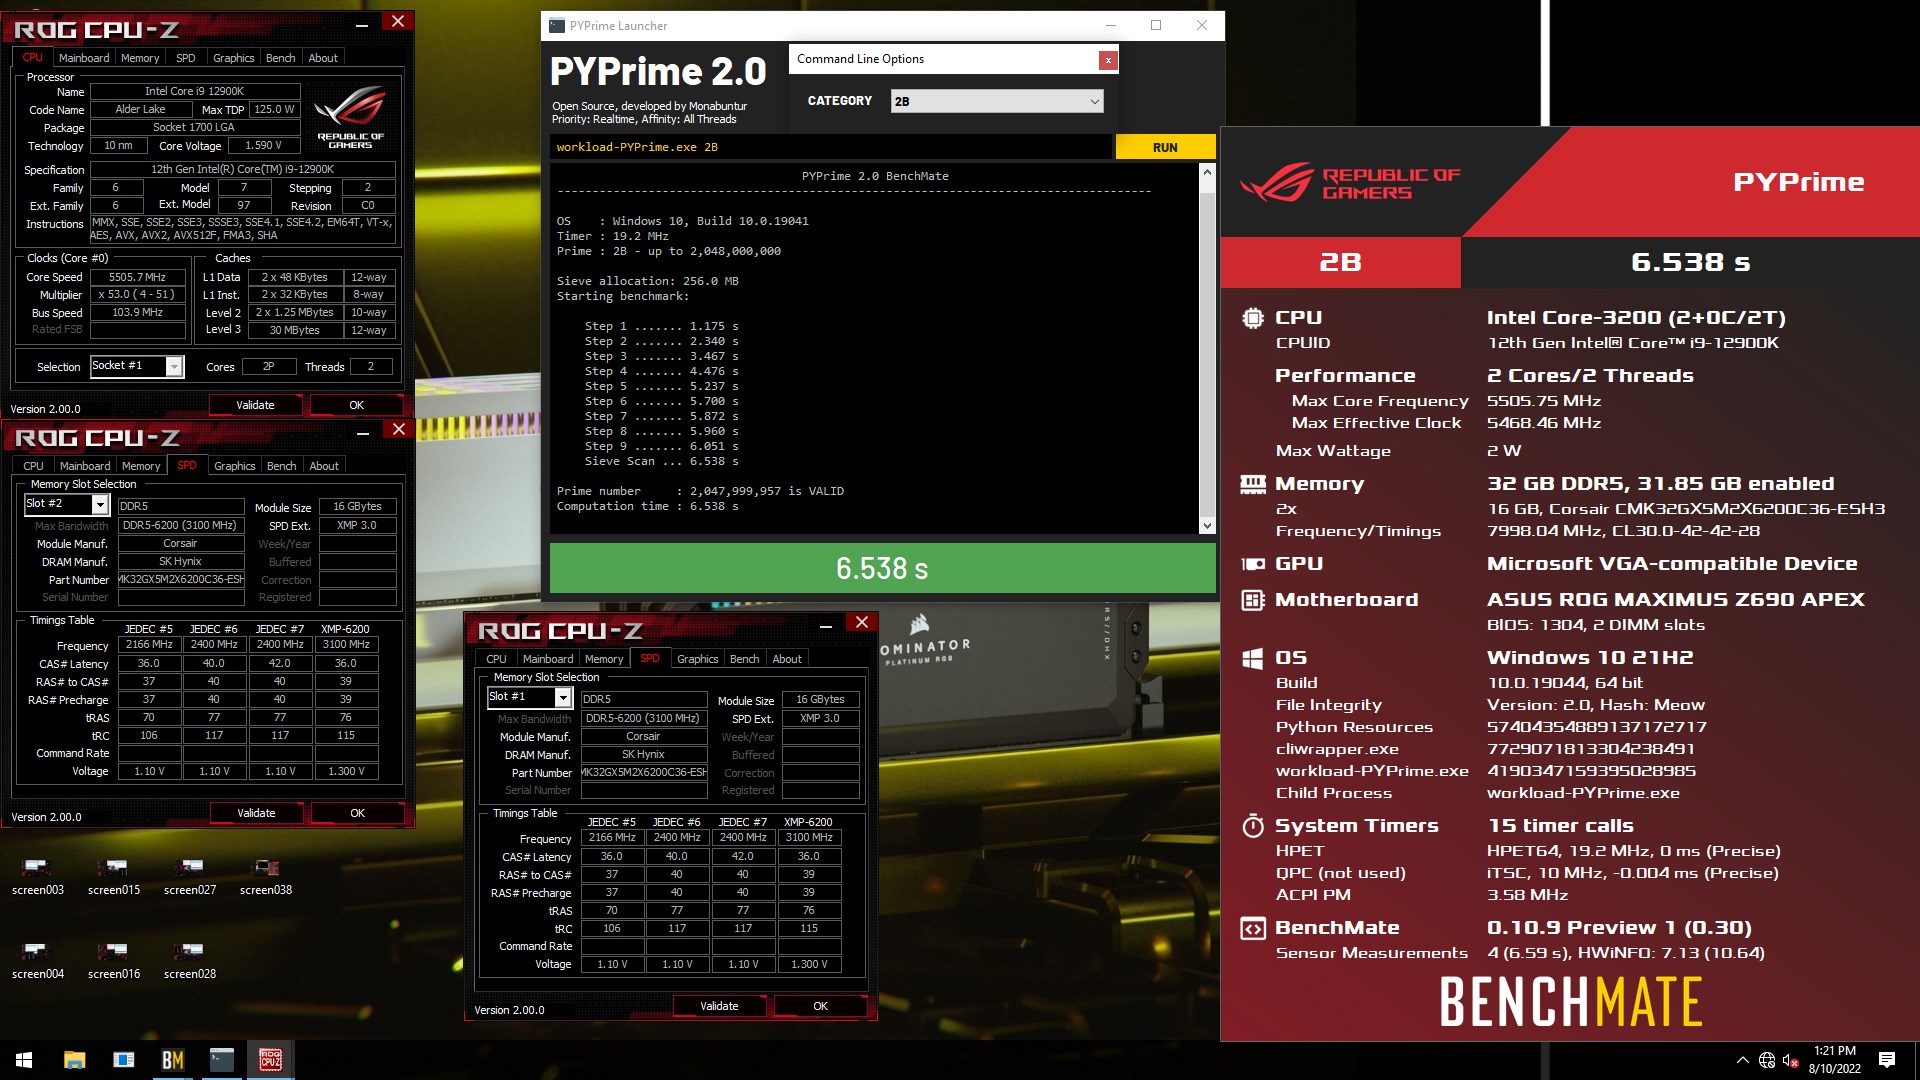1920x1080 pixels.
Task: Minimize the top ROG CPU-Z window
Action: 362,23
